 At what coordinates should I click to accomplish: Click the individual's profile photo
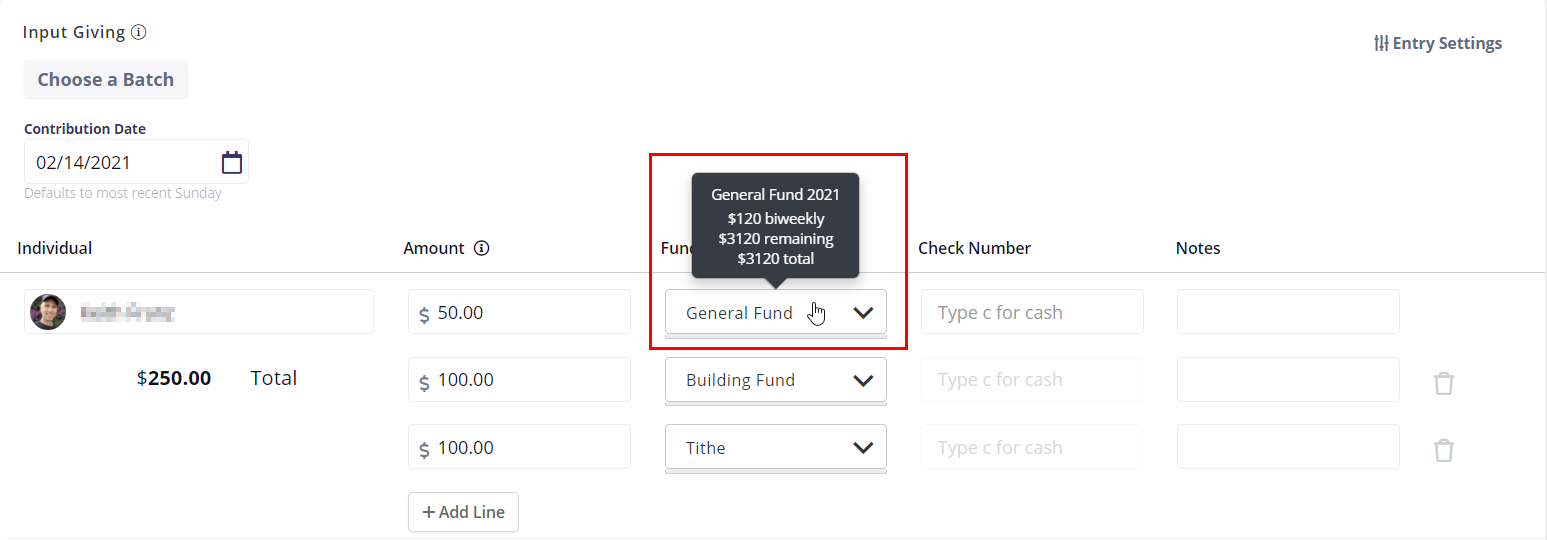point(48,312)
